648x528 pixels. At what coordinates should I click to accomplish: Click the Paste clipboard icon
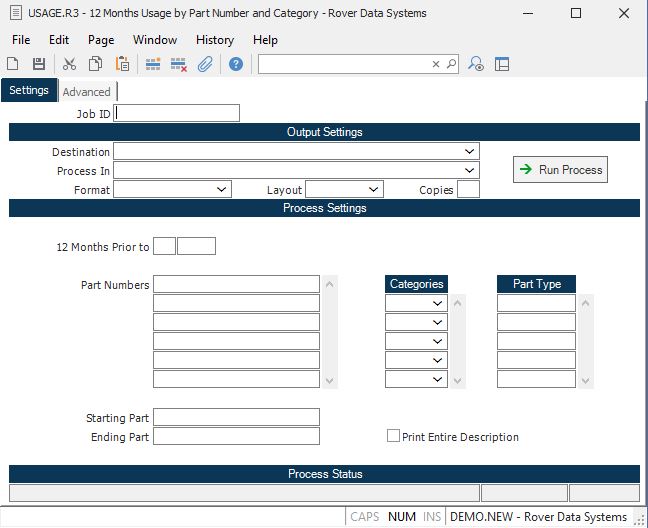point(122,64)
